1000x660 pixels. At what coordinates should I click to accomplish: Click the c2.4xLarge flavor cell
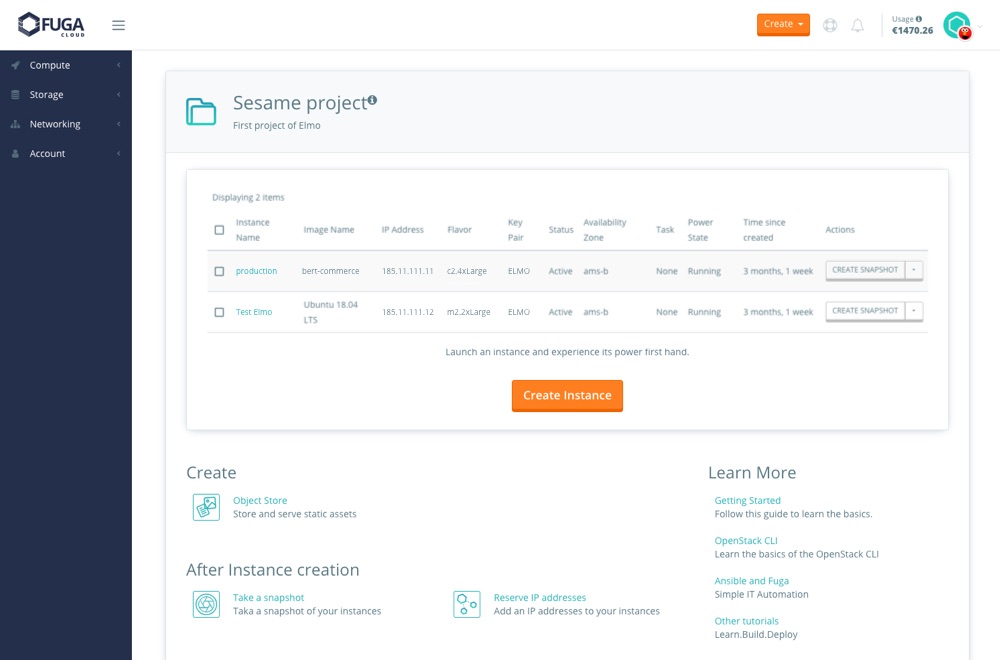pyautogui.click(x=467, y=271)
